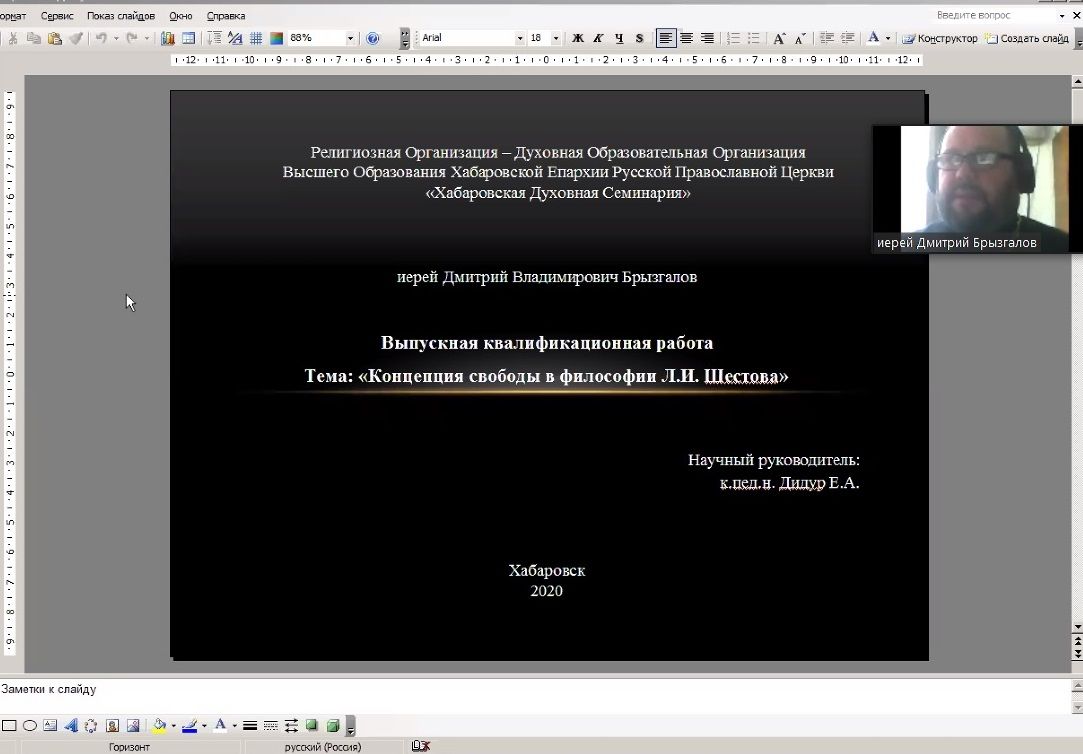The image size is (1083, 754).
Task: Insert WordArt from the drawing toolbar
Action: (71, 726)
